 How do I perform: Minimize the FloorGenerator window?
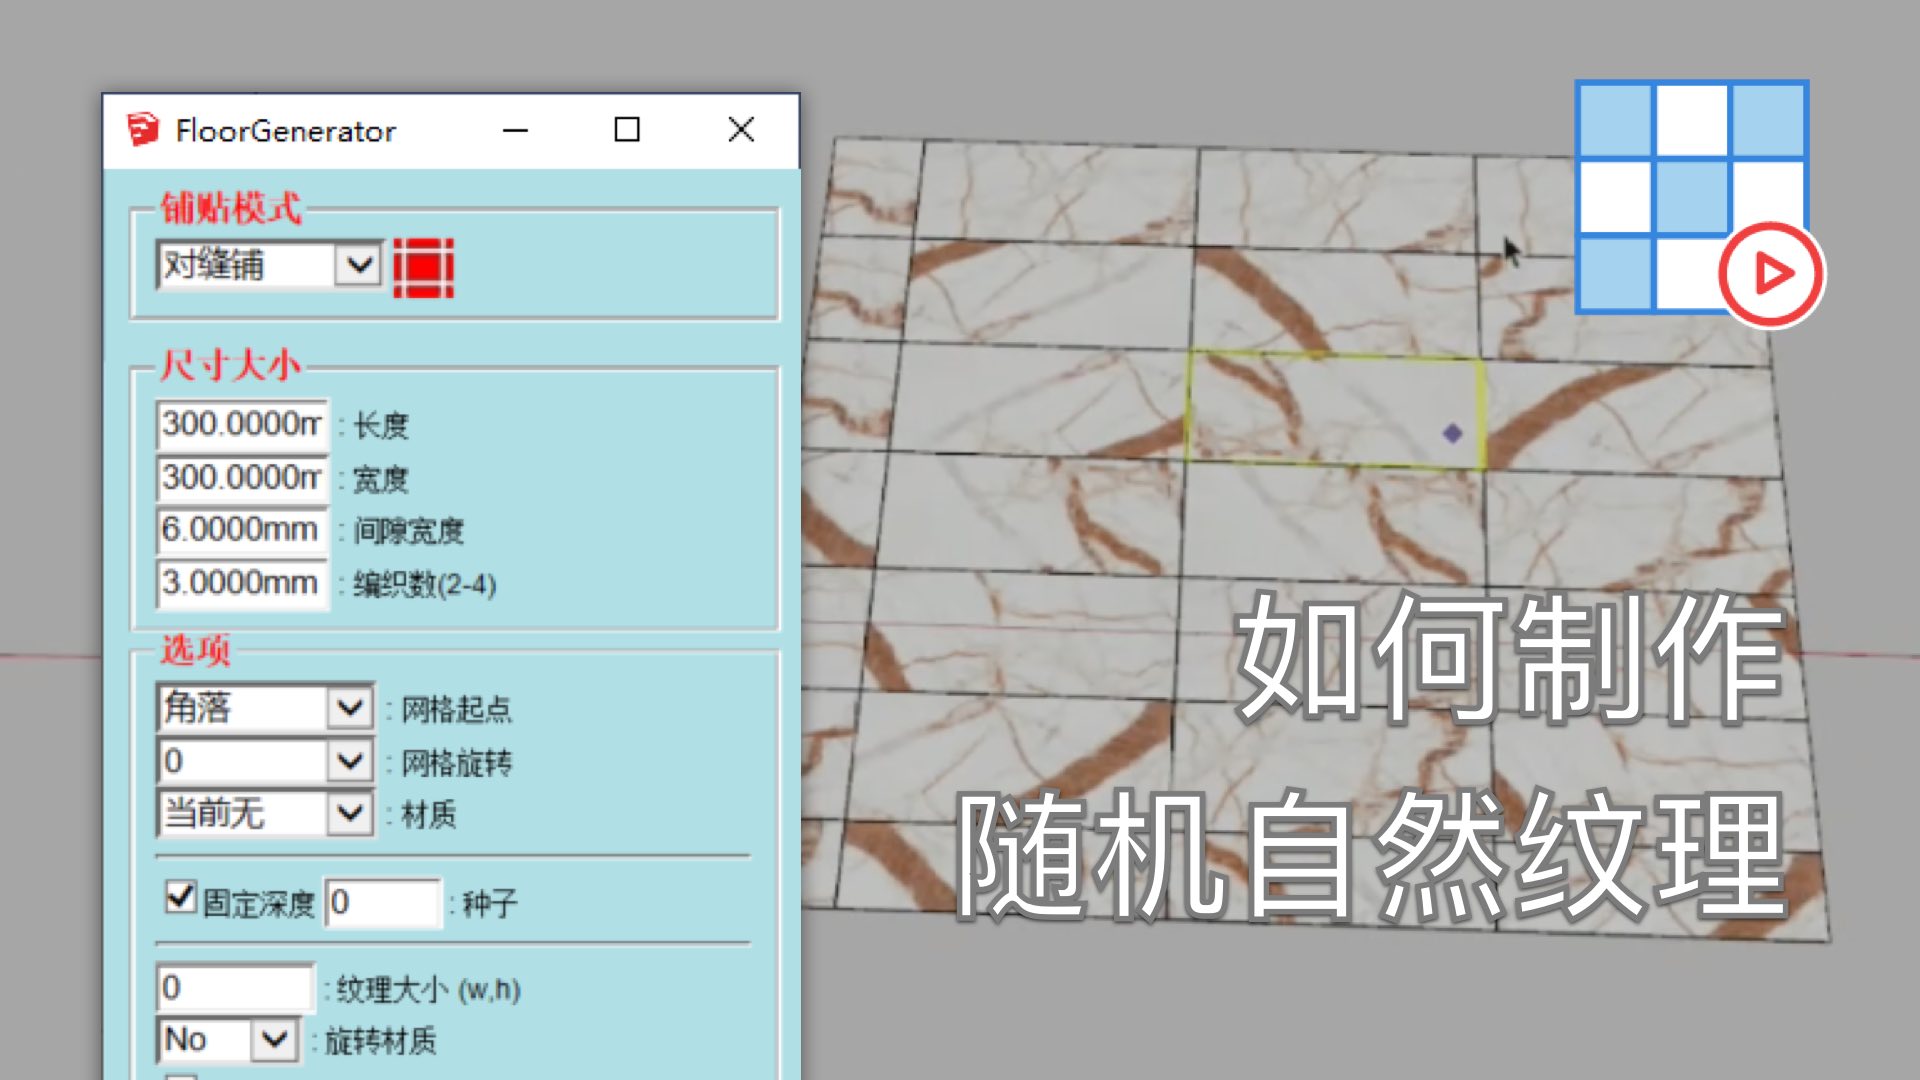(515, 130)
